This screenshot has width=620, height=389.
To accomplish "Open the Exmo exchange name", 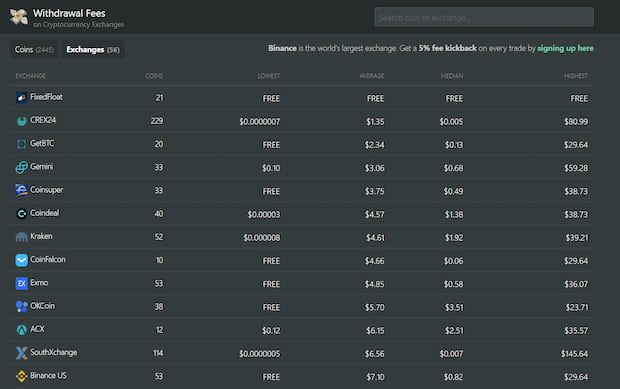I will click(x=39, y=283).
